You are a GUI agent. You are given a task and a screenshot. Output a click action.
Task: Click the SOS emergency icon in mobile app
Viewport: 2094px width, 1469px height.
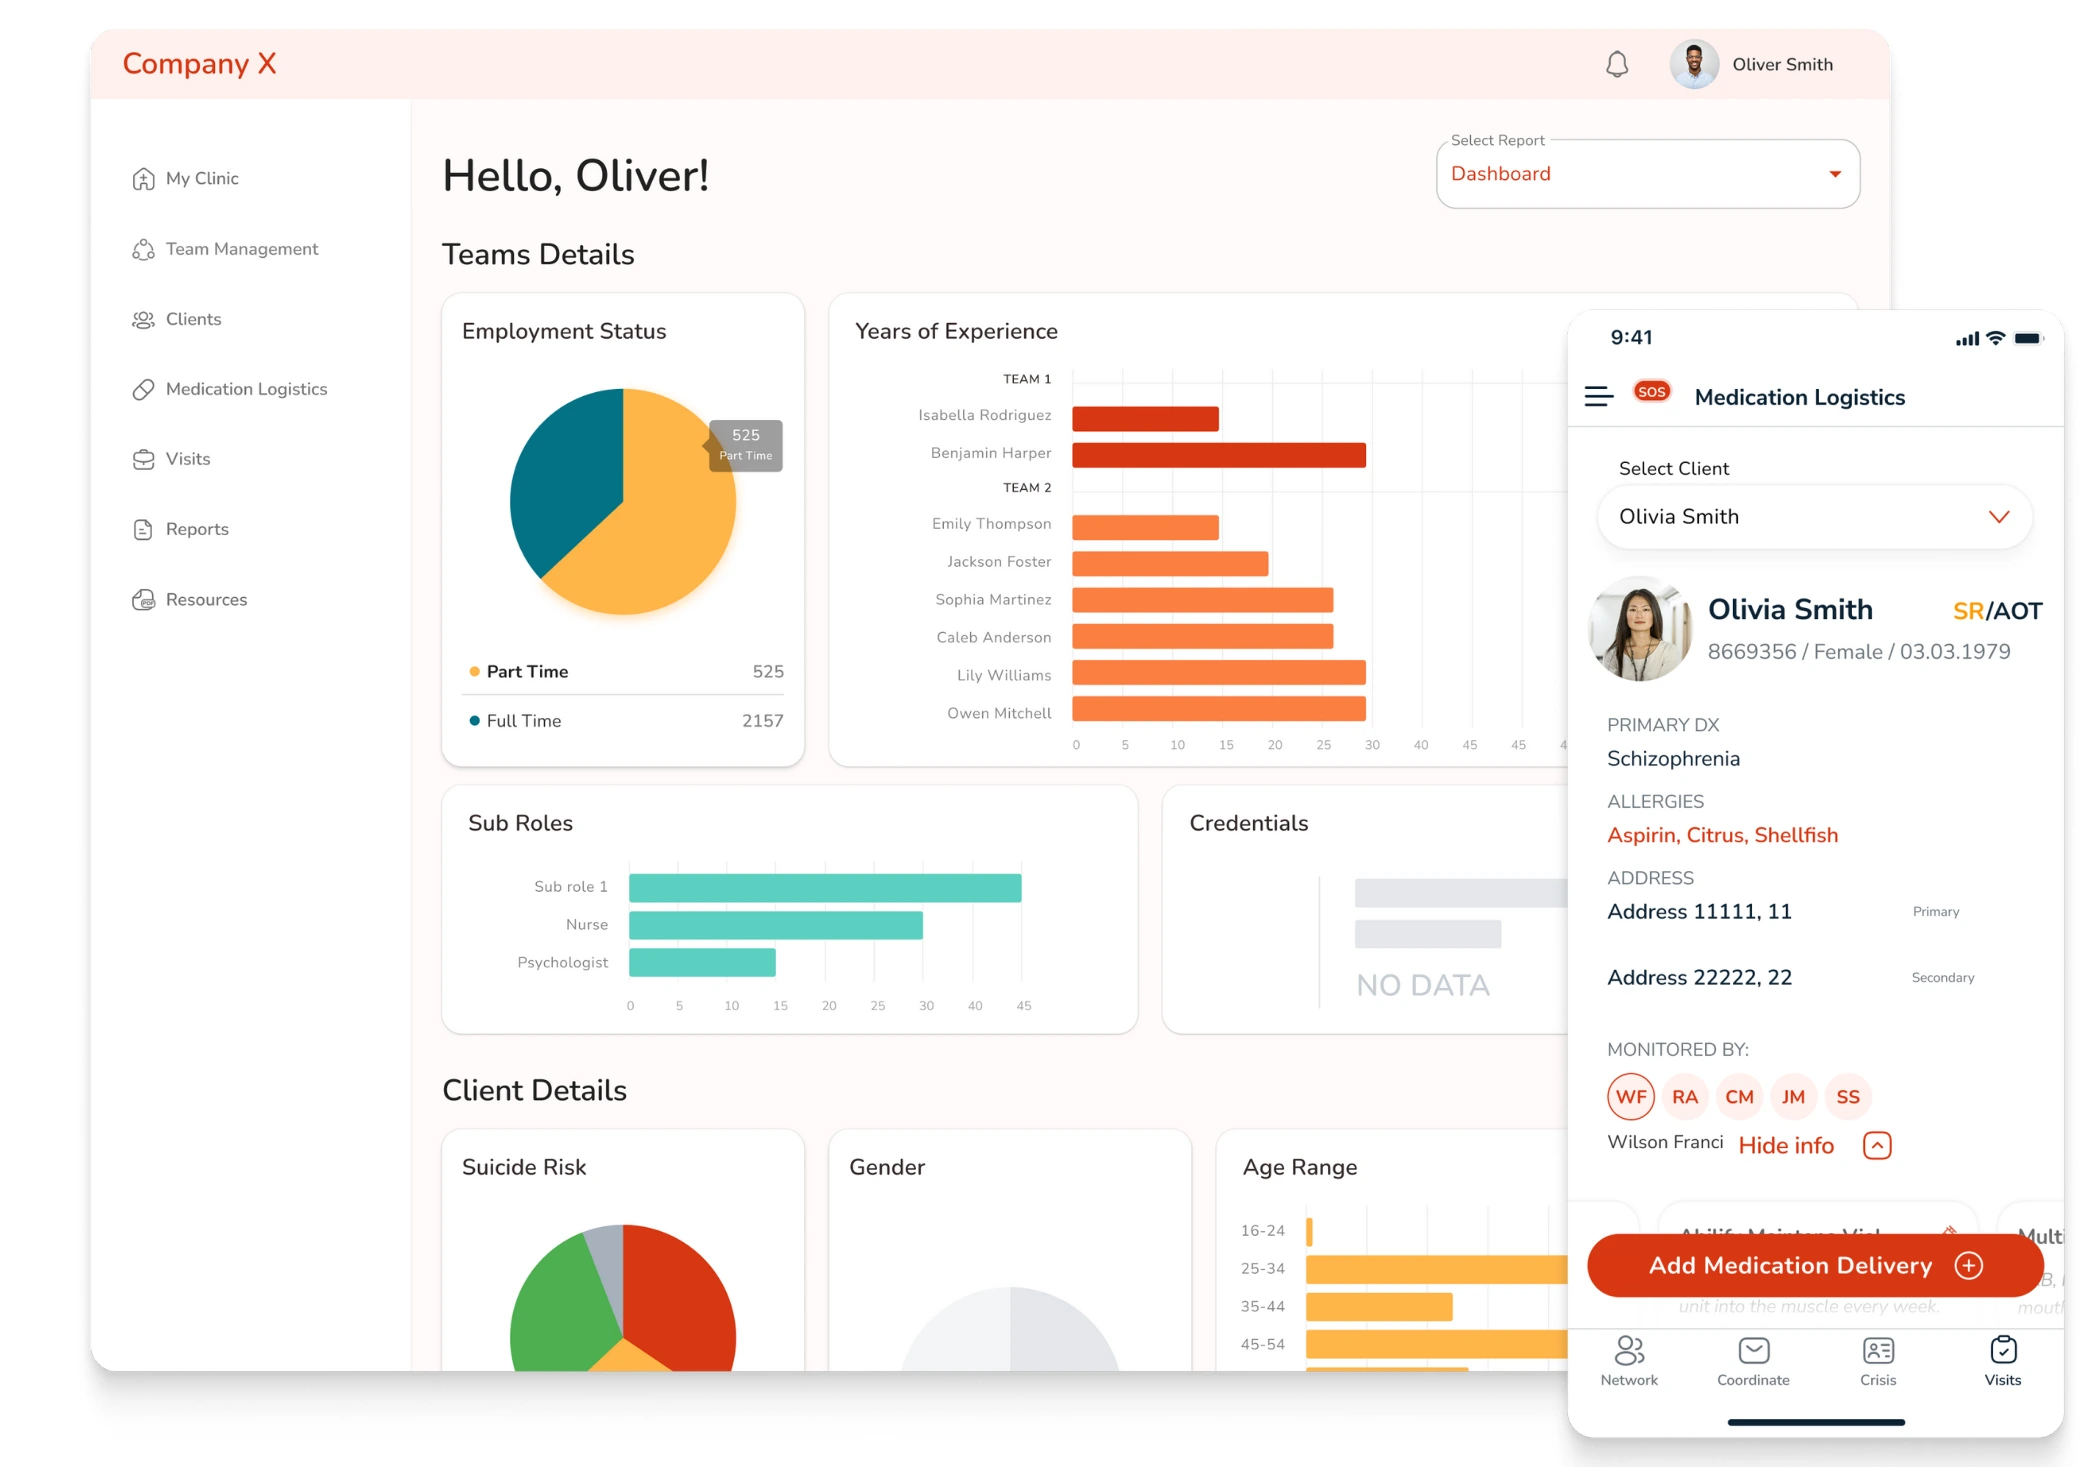tap(1653, 395)
